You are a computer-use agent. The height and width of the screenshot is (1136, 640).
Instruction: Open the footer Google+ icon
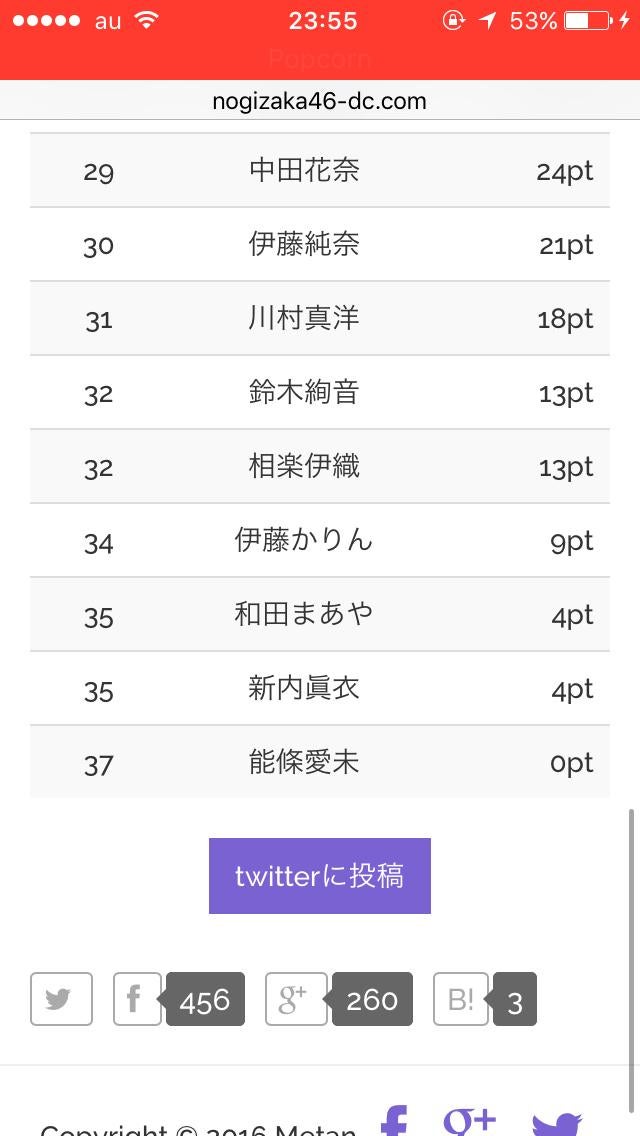tap(470, 1122)
